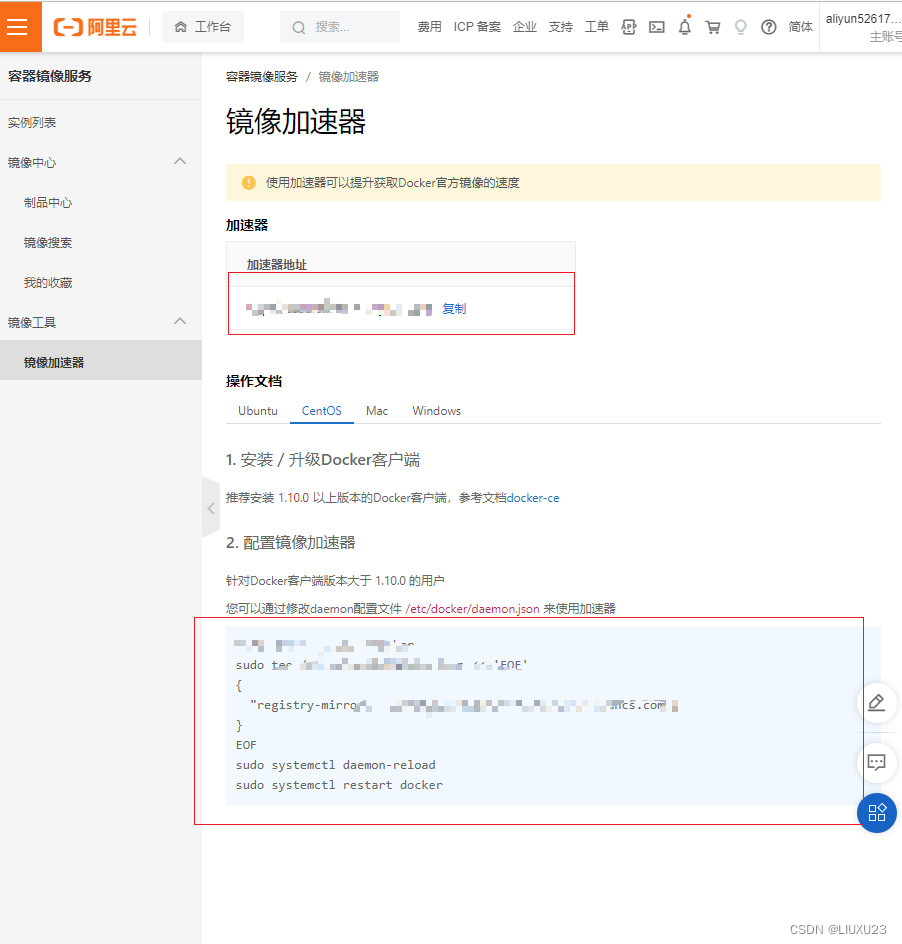Switch to the CentOS tab
Viewport: 902px width, 944px height.
coord(322,411)
